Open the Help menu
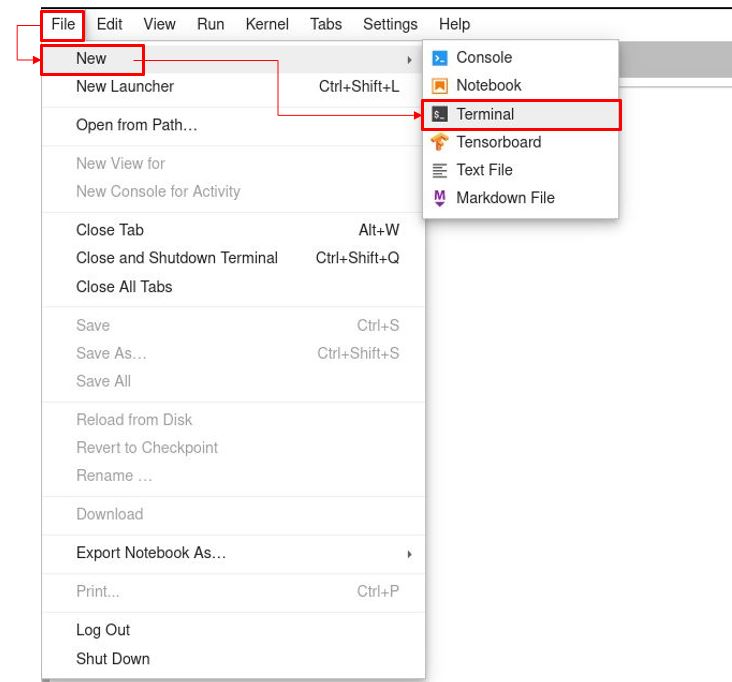The height and width of the screenshot is (682, 732). click(x=454, y=24)
